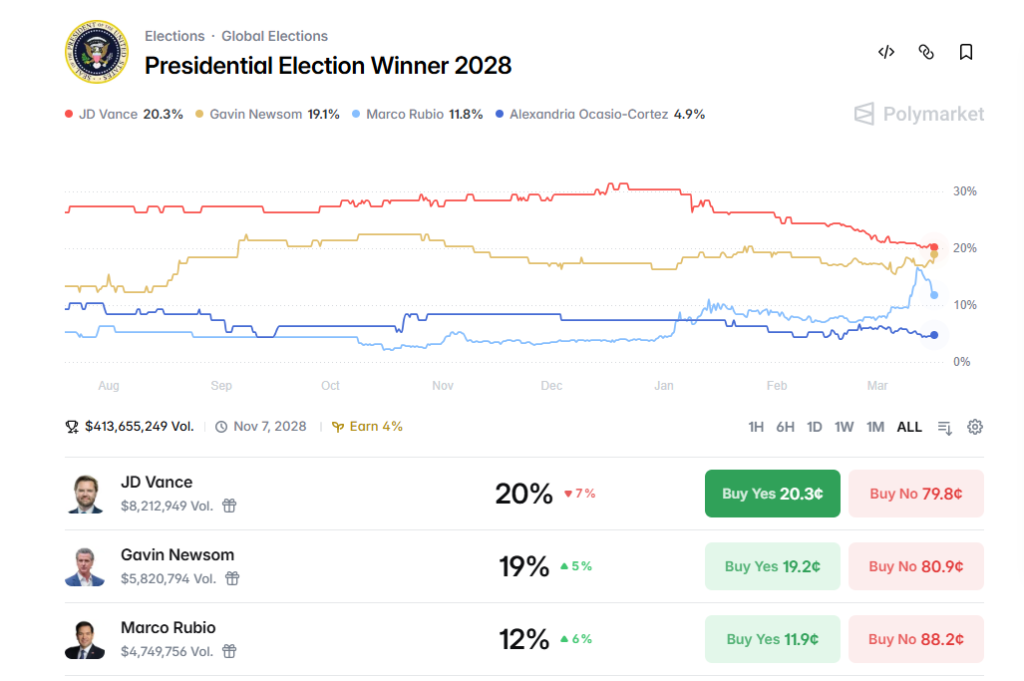Toggle Marco Rubio series in chart legend
Viewport: 1024px width, 681px height.
click(354, 114)
